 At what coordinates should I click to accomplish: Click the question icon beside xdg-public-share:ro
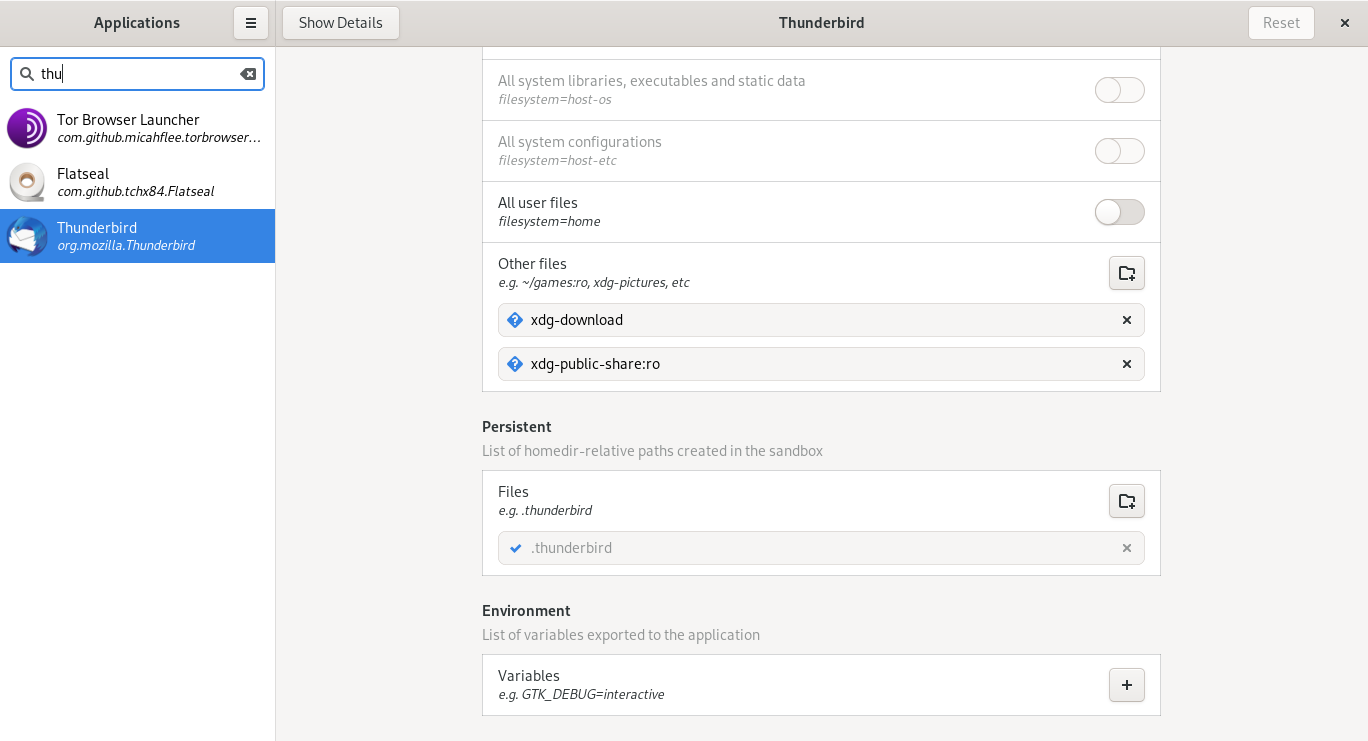click(515, 364)
